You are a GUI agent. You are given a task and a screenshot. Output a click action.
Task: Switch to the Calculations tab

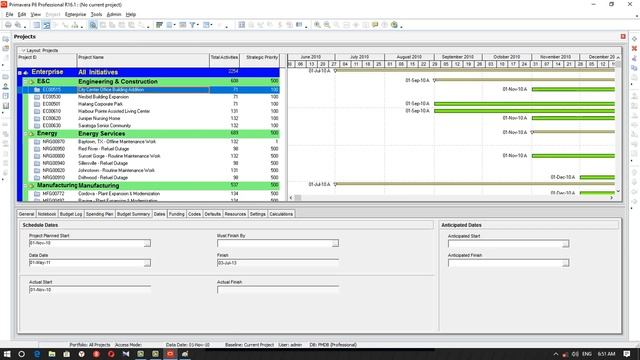pos(281,214)
